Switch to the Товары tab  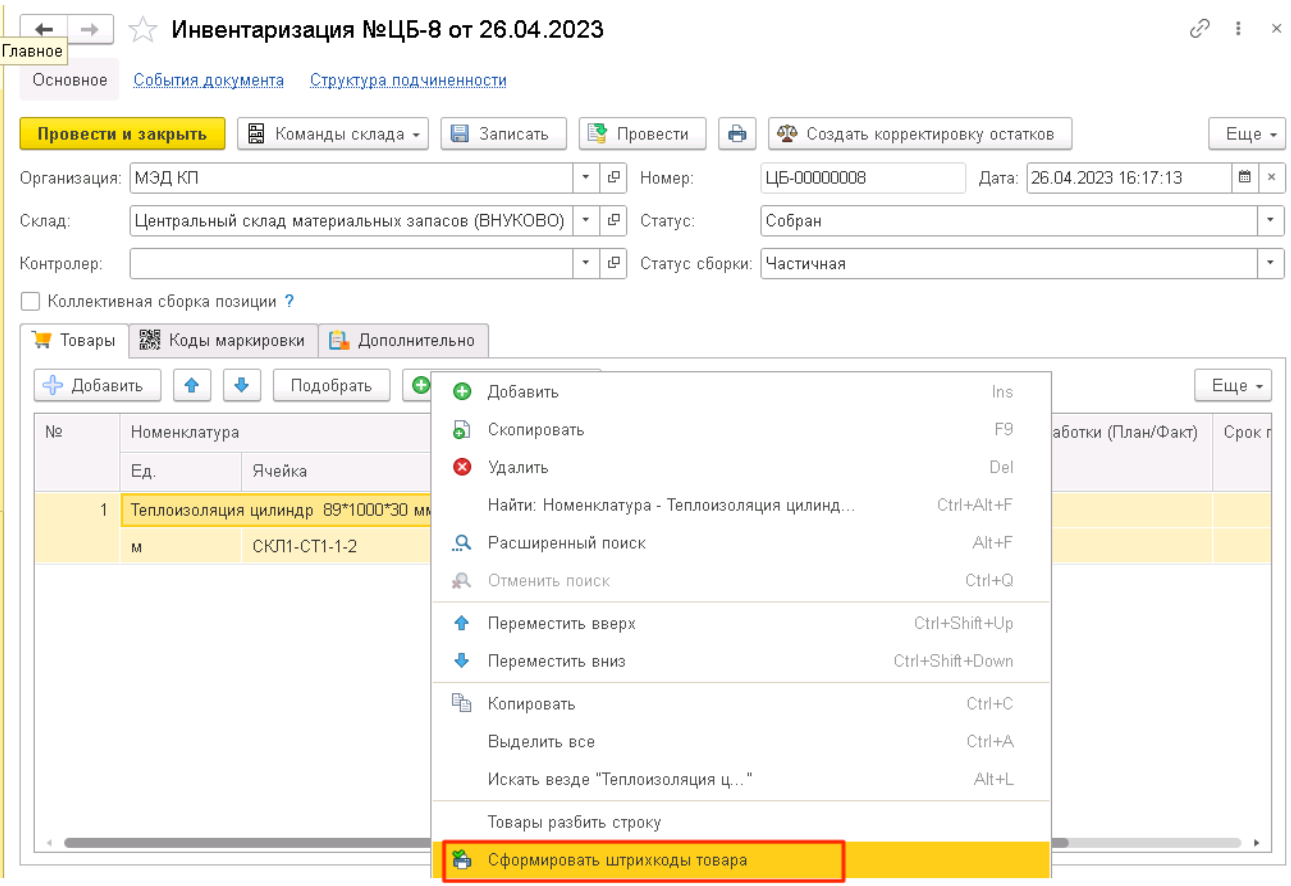(x=74, y=340)
